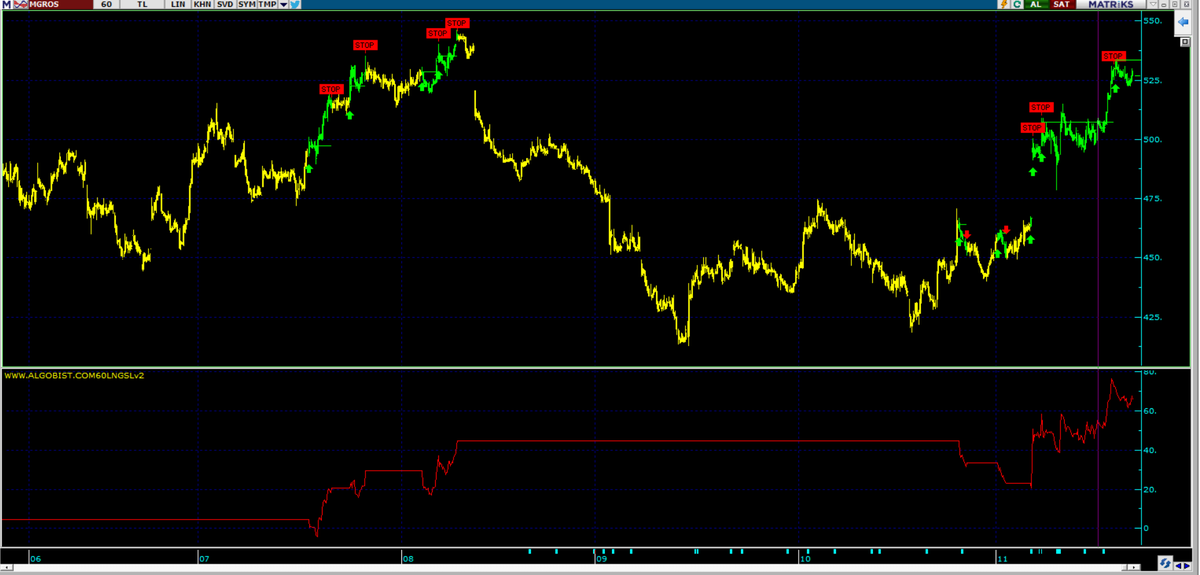Click the indicator 40 scale label
The height and width of the screenshot is (575, 1200).
pos(1150,450)
